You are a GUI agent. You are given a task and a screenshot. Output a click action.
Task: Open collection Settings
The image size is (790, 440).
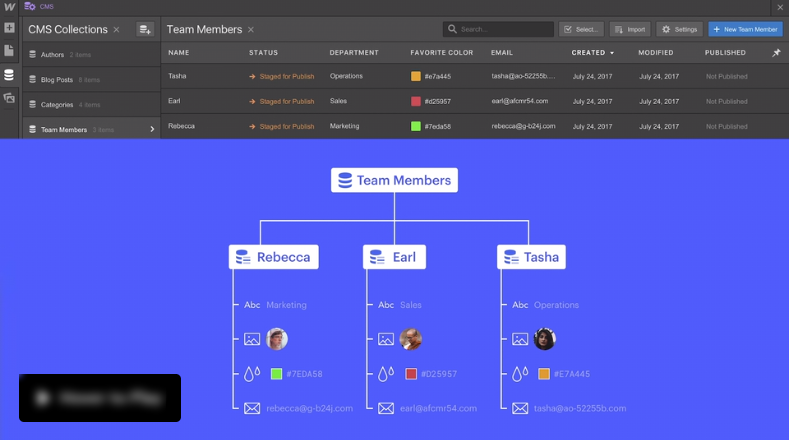pyautogui.click(x=679, y=30)
